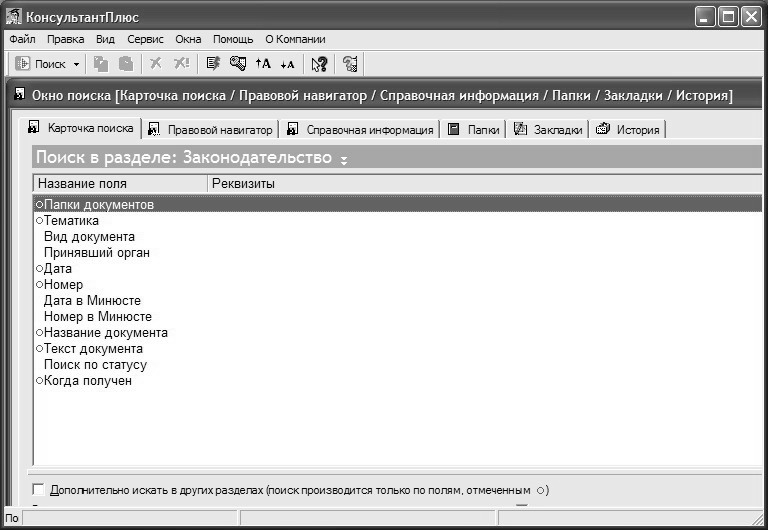The image size is (768, 530).
Task: Click the help guide icon at toolbar end
Action: coord(350,64)
